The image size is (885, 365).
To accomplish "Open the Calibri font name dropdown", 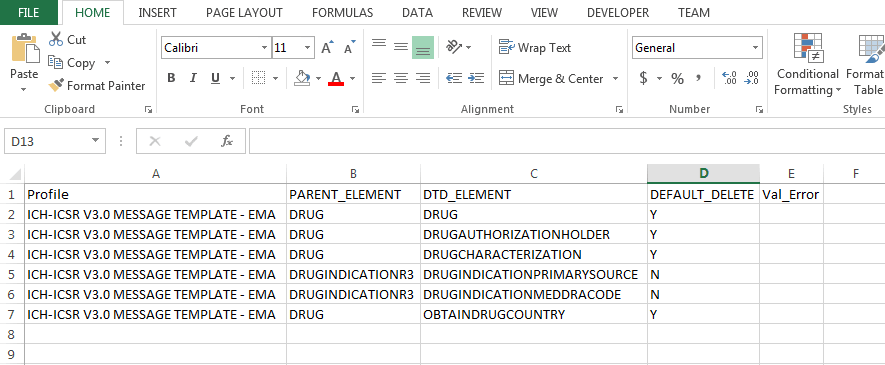I will [264, 48].
